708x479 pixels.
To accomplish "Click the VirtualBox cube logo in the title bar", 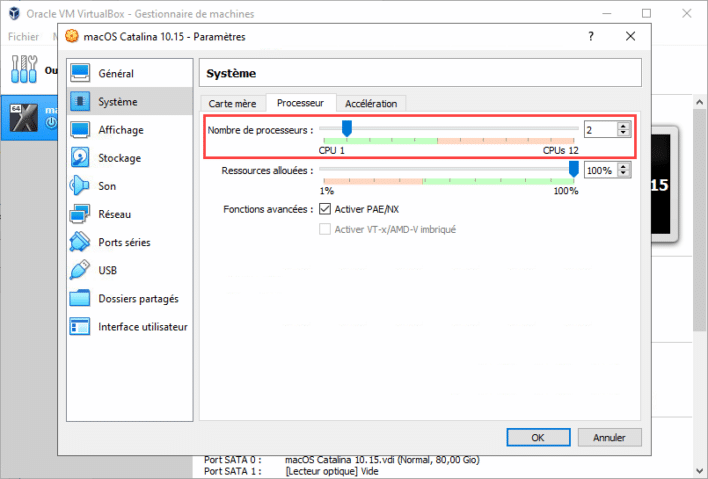I will 14,14.
